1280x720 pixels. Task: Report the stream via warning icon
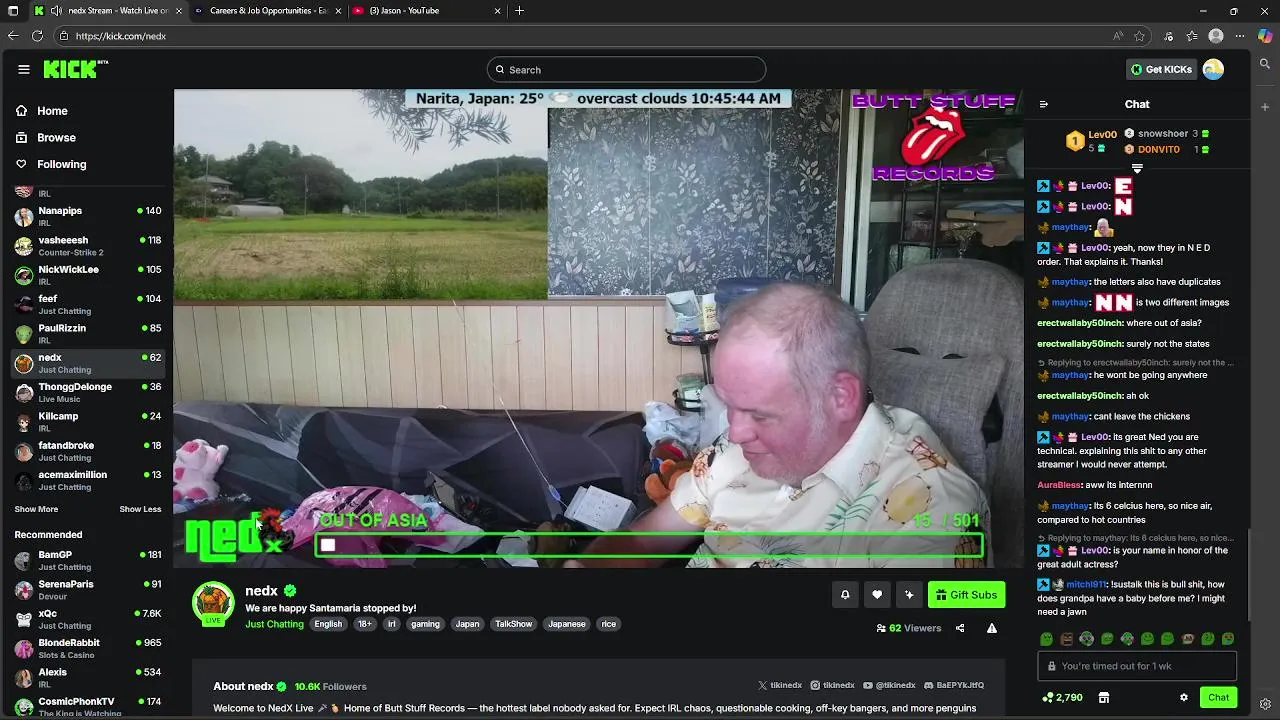coord(992,628)
